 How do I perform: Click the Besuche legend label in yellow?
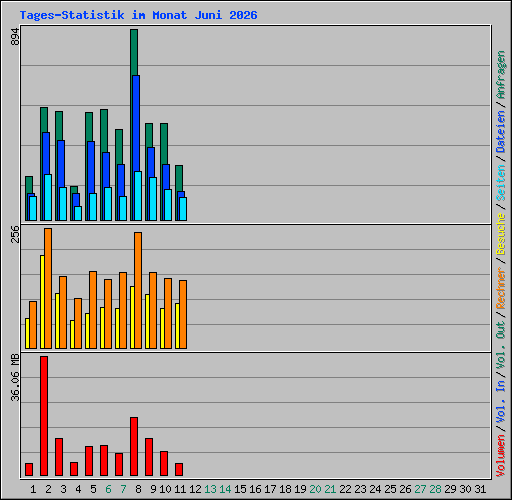click(x=501, y=235)
